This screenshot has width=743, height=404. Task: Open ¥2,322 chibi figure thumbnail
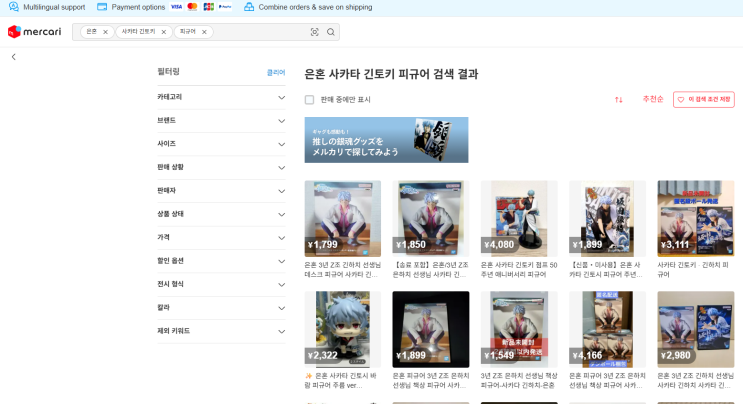click(x=343, y=329)
